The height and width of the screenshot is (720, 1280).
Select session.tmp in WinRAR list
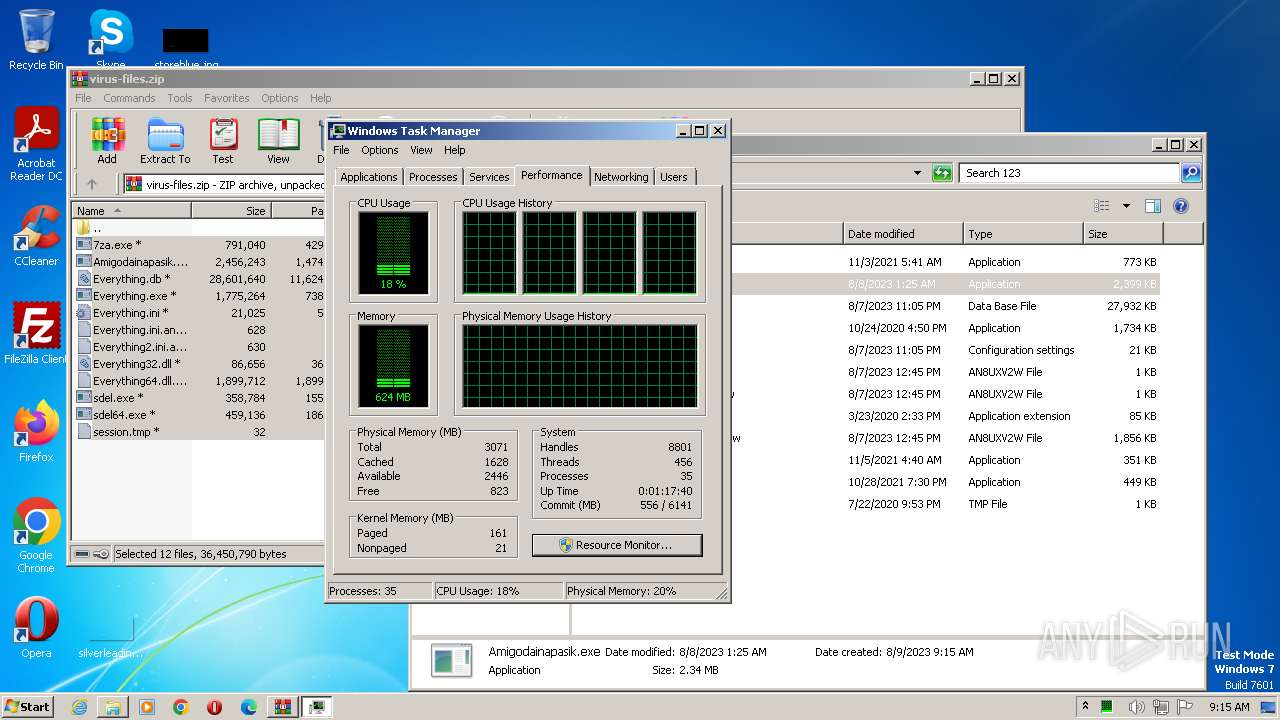199,432
